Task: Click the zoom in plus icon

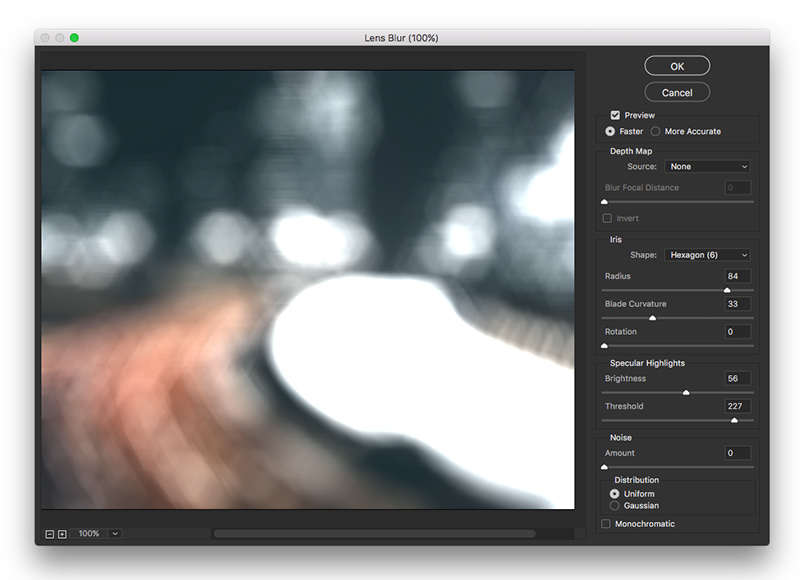Action: 62,534
